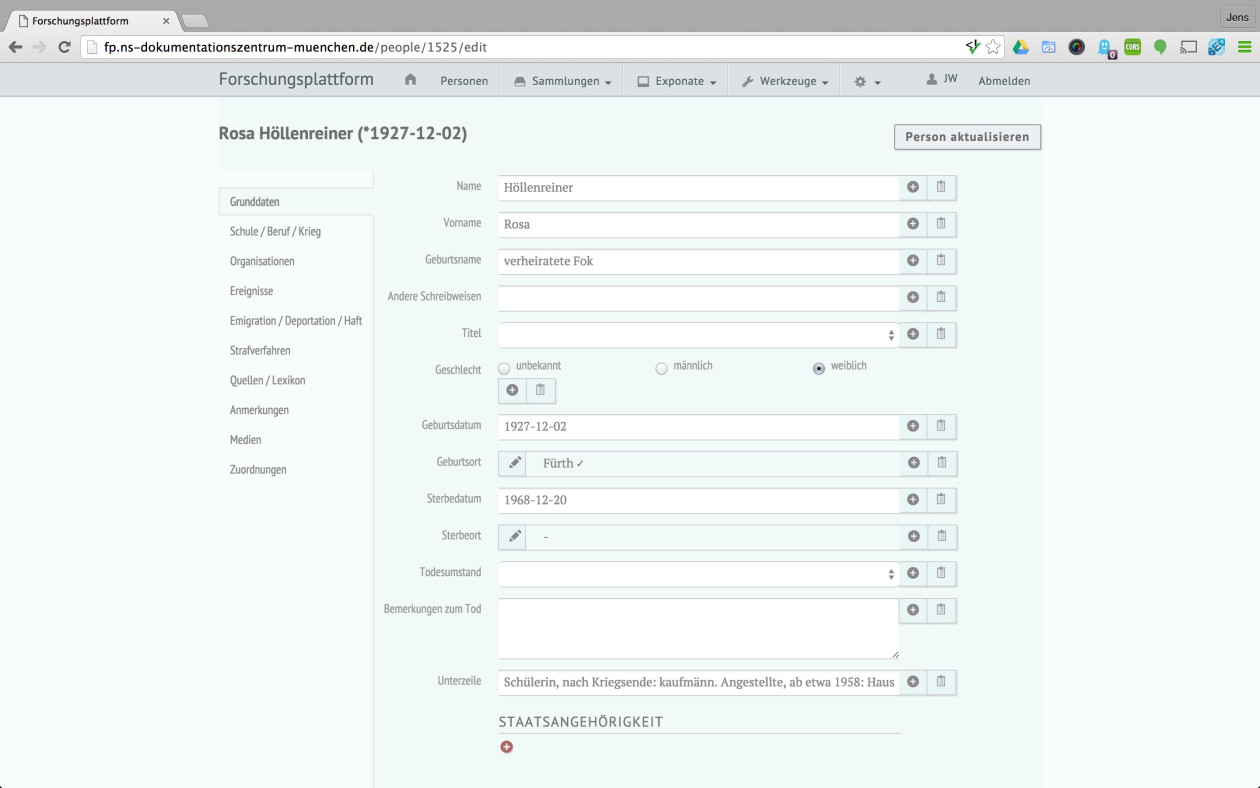
Task: Open the Titel dropdown
Action: tap(699, 335)
